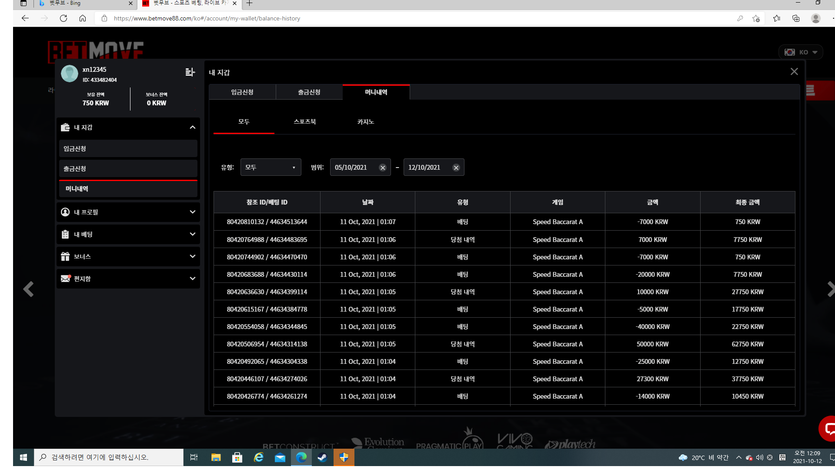The width and height of the screenshot is (835, 470).
Task: Reload the page with the refresh icon
Action: pos(63,18)
